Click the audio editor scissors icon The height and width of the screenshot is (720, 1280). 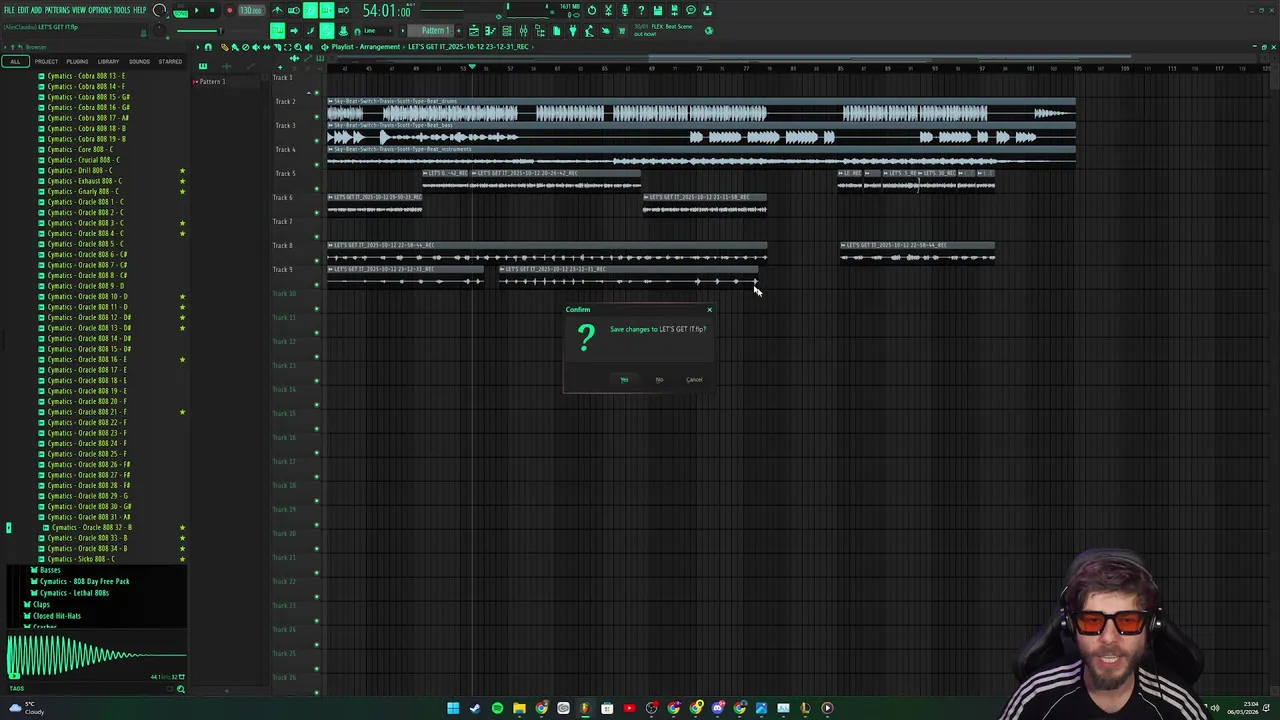608,10
